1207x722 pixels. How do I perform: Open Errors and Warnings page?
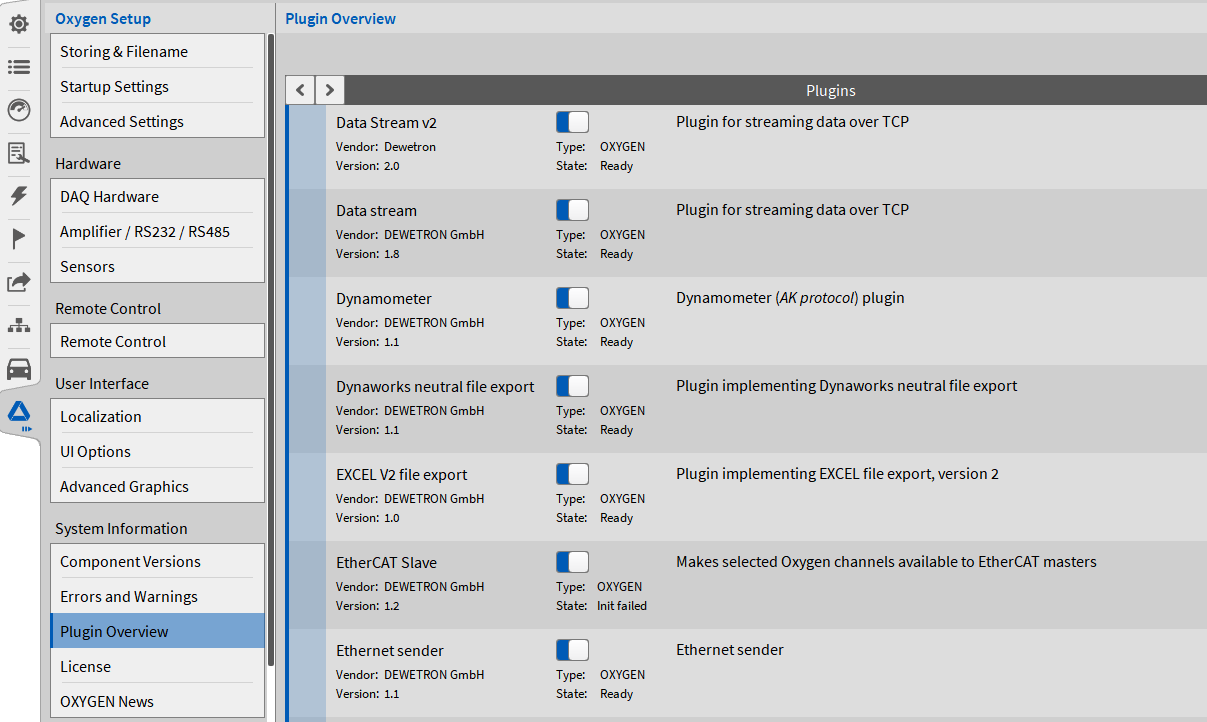[157, 596]
